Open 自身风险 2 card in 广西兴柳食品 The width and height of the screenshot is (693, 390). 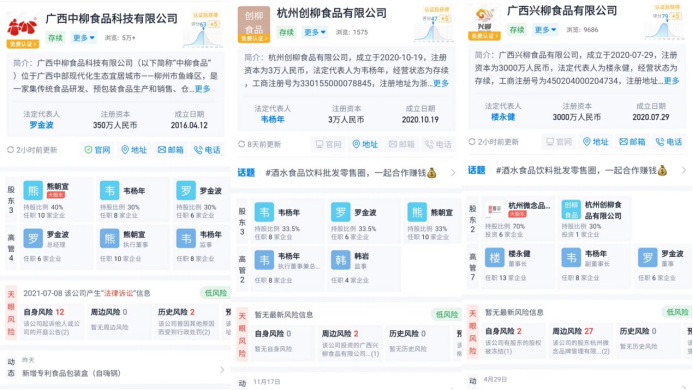513,341
